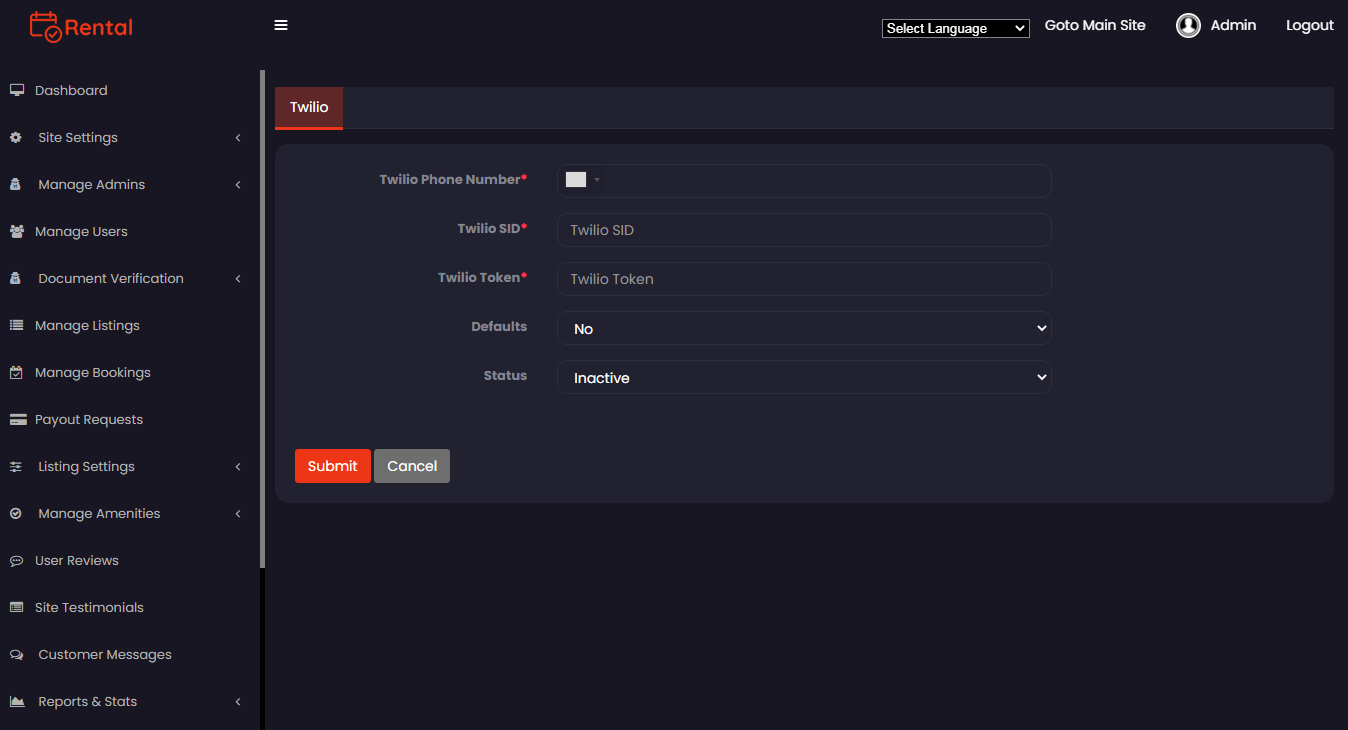
Task: Open Payout Requests page
Action: tap(88, 419)
